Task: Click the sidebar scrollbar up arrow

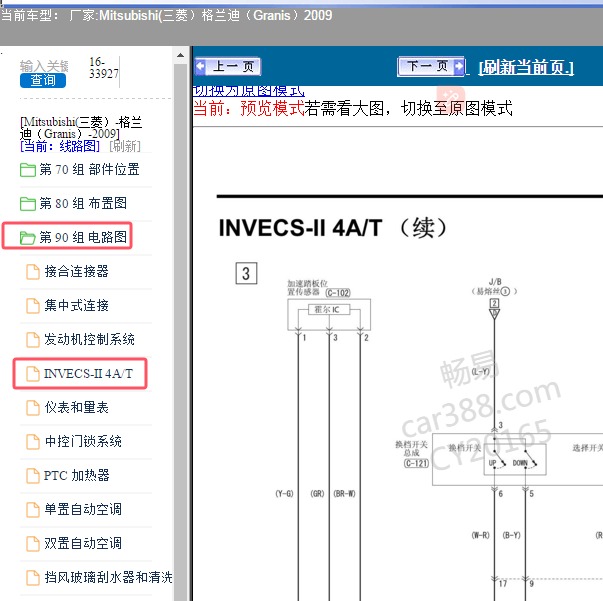Action: click(x=180, y=55)
